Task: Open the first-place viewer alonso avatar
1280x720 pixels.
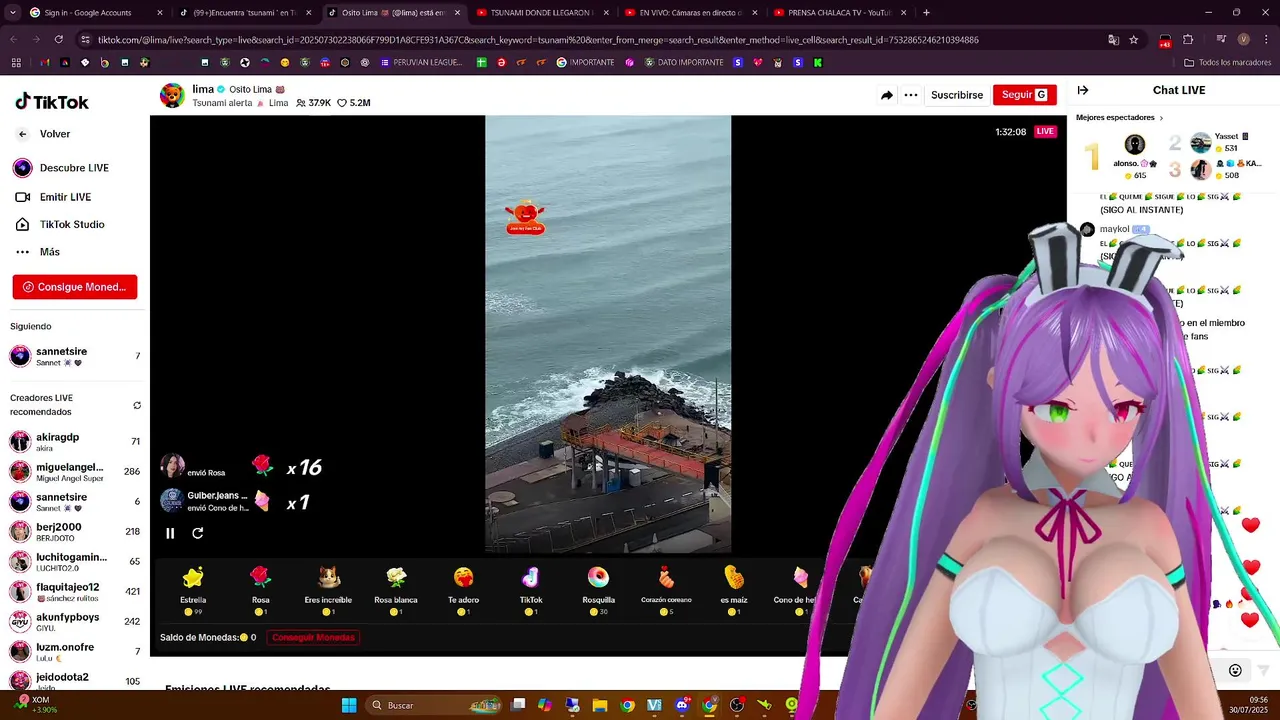Action: tap(1134, 146)
